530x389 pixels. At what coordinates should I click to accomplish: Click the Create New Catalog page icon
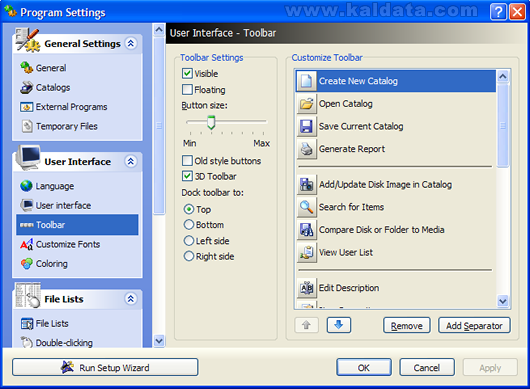[x=306, y=81]
